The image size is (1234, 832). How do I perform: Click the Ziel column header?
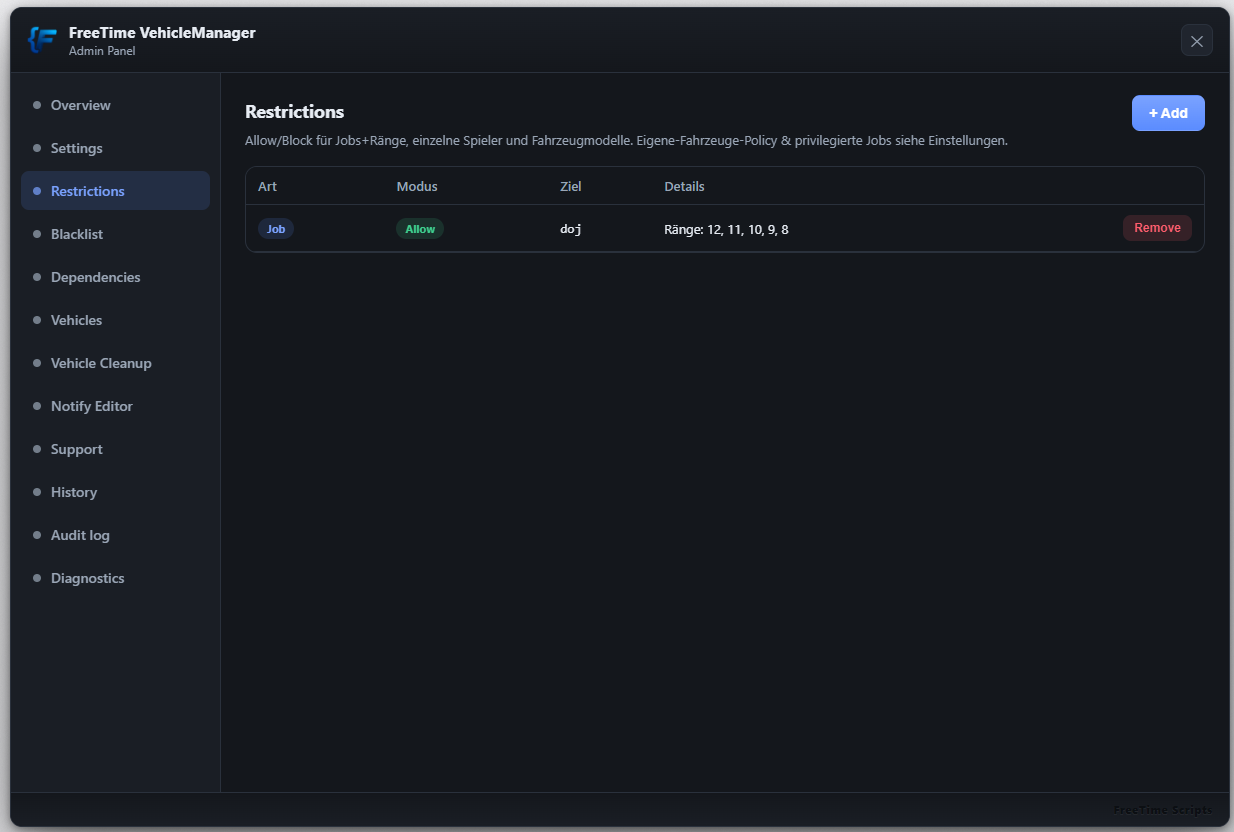(571, 187)
